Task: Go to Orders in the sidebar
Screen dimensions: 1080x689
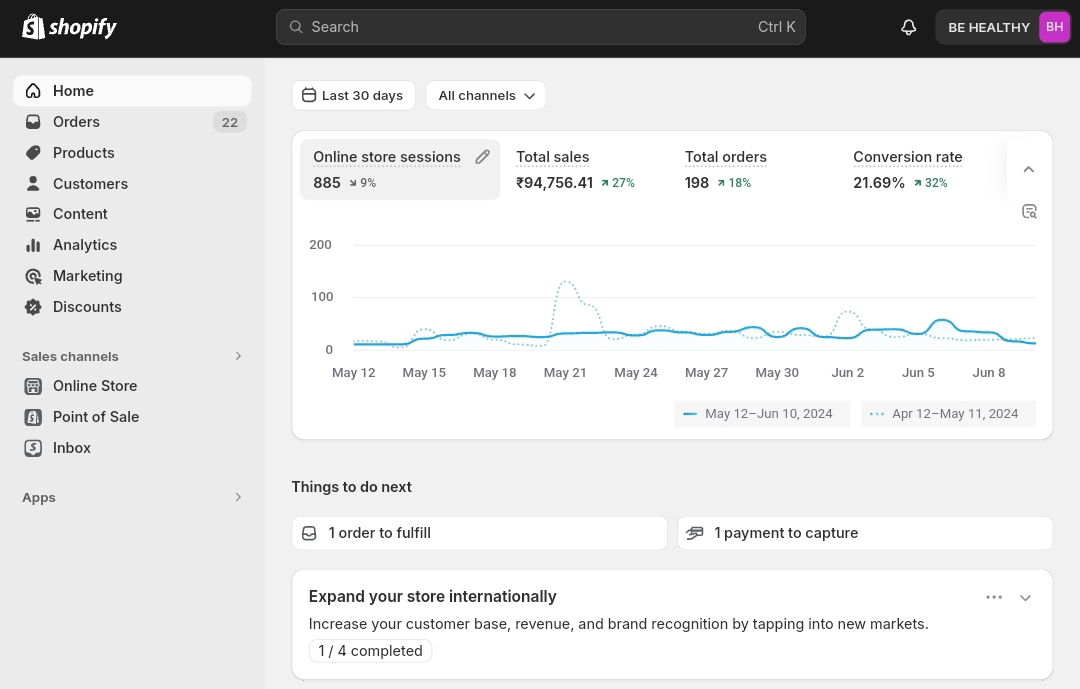Action: click(x=76, y=122)
